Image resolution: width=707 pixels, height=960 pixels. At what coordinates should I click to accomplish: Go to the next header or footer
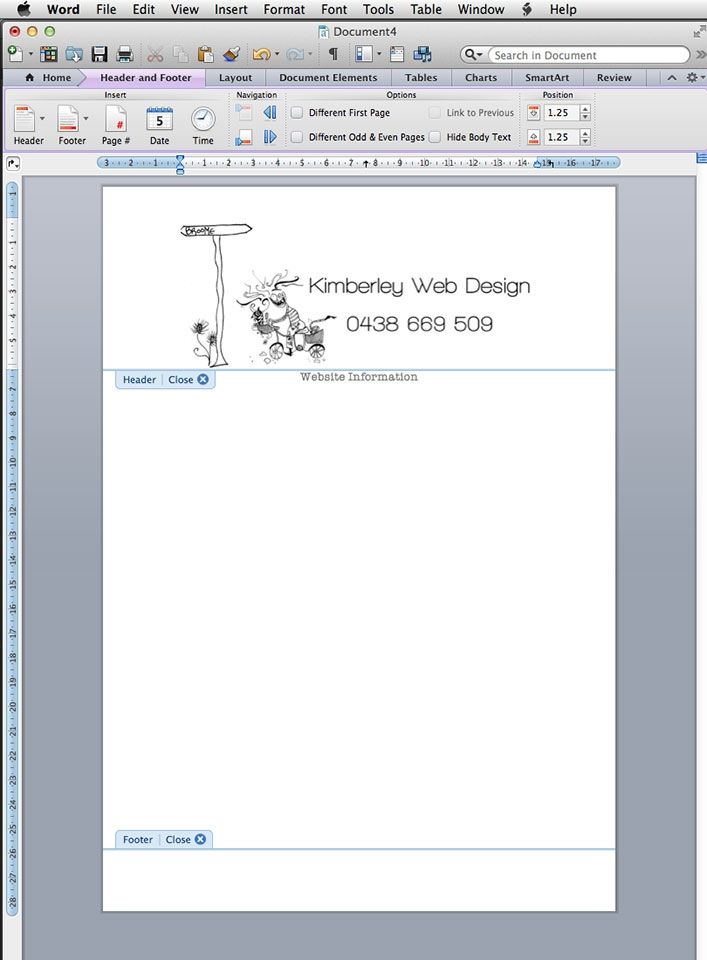pyautogui.click(x=269, y=137)
